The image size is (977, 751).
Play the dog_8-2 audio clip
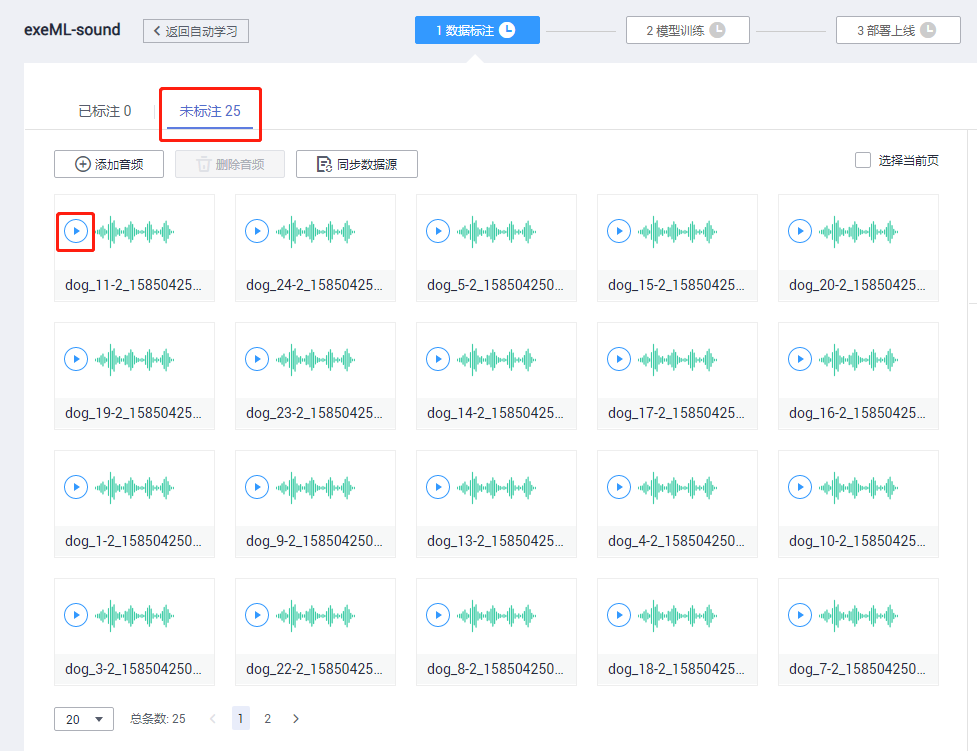click(438, 615)
